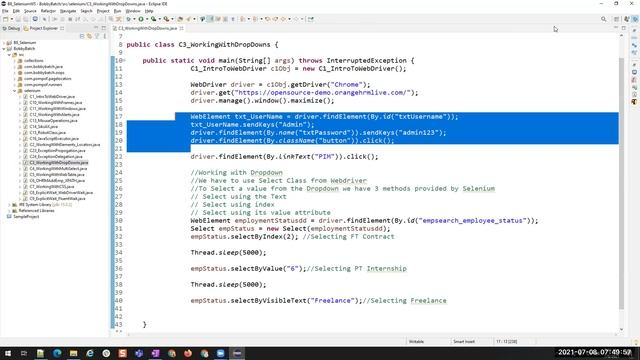Collapse the BobbyBatch project
The width and height of the screenshot is (640, 360).
(4, 49)
